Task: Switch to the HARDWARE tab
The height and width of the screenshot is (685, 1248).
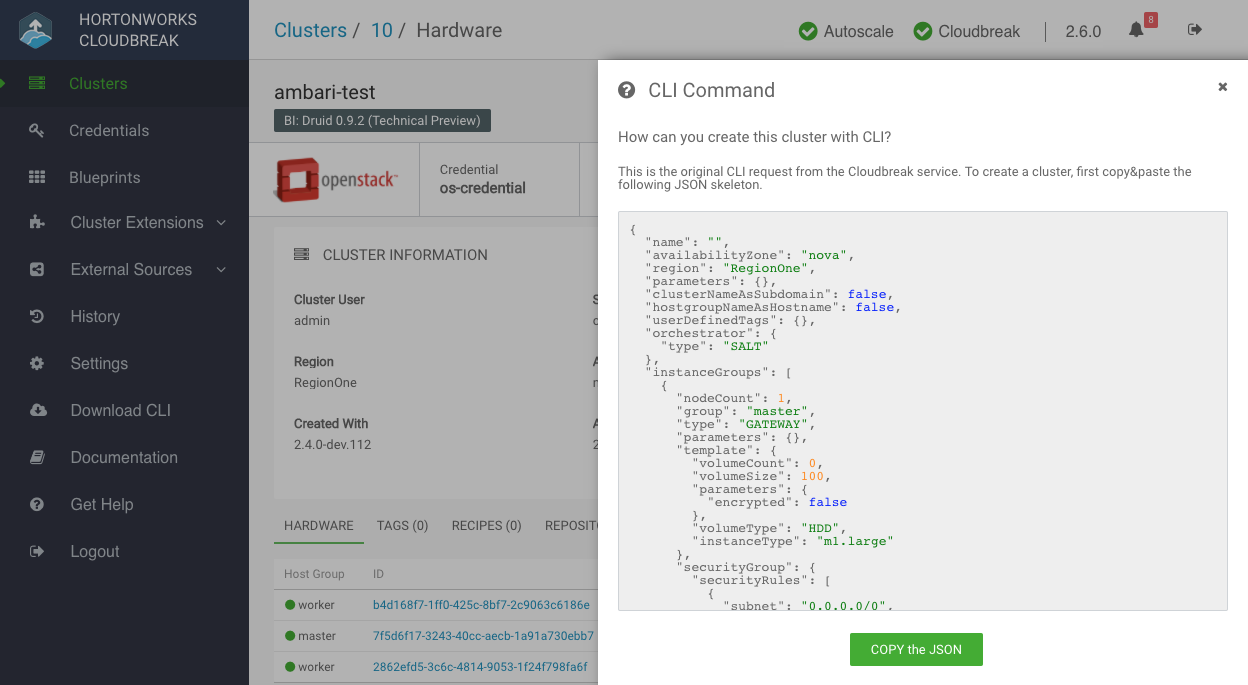Action: [x=319, y=525]
